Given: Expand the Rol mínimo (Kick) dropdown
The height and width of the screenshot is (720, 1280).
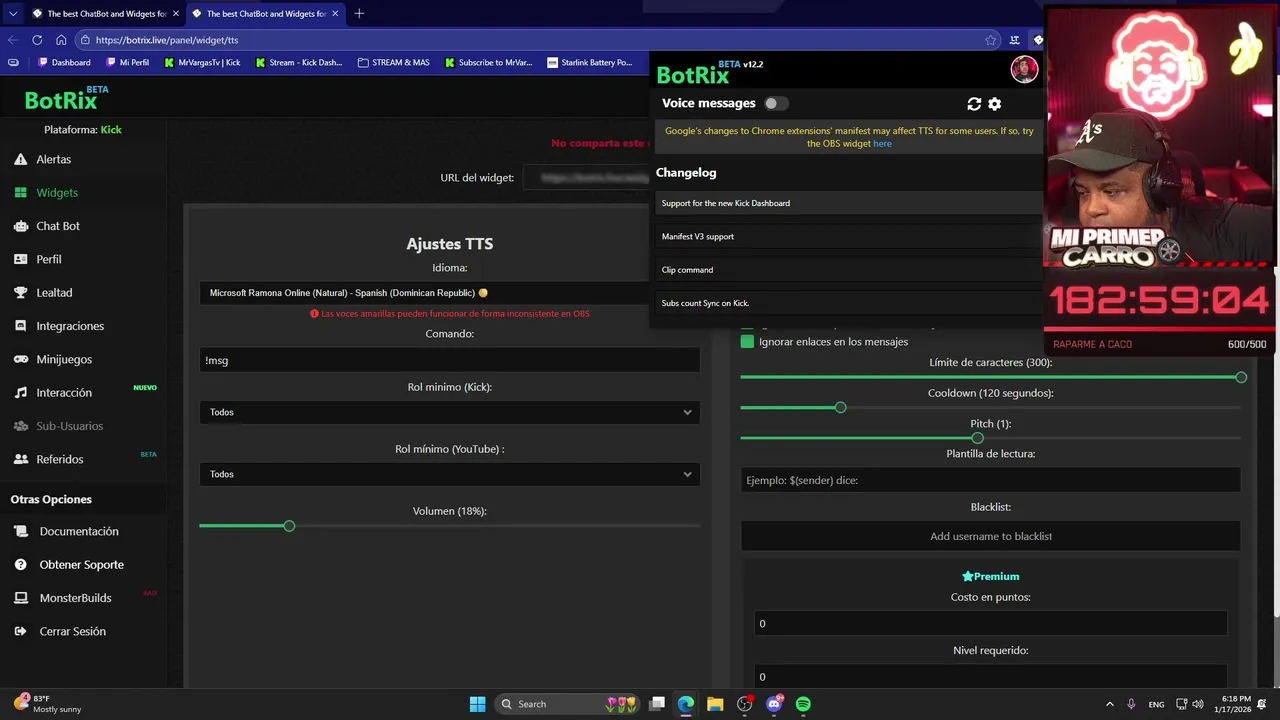Looking at the screenshot, I should pos(449,412).
